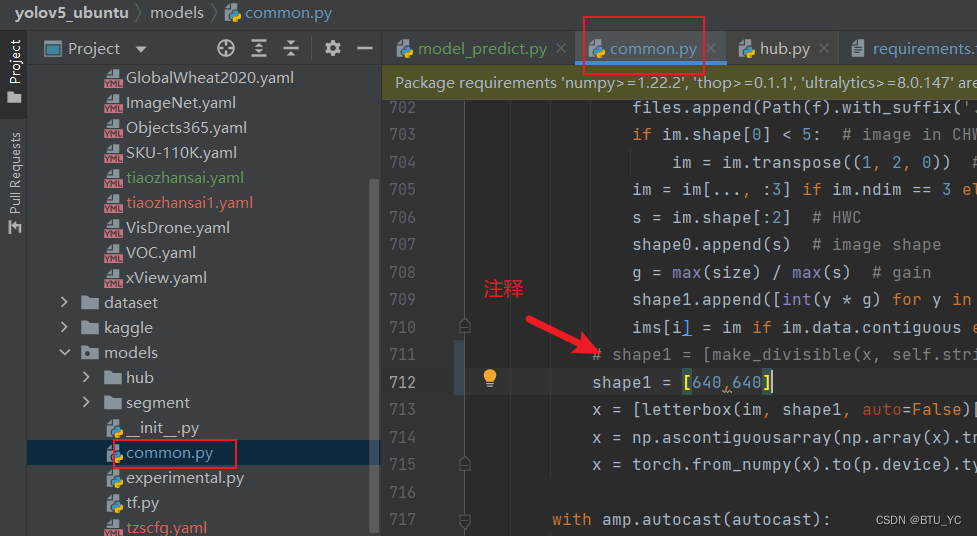Click fold marker on line 717
Screen dimensions: 977x536
click(x=464, y=519)
